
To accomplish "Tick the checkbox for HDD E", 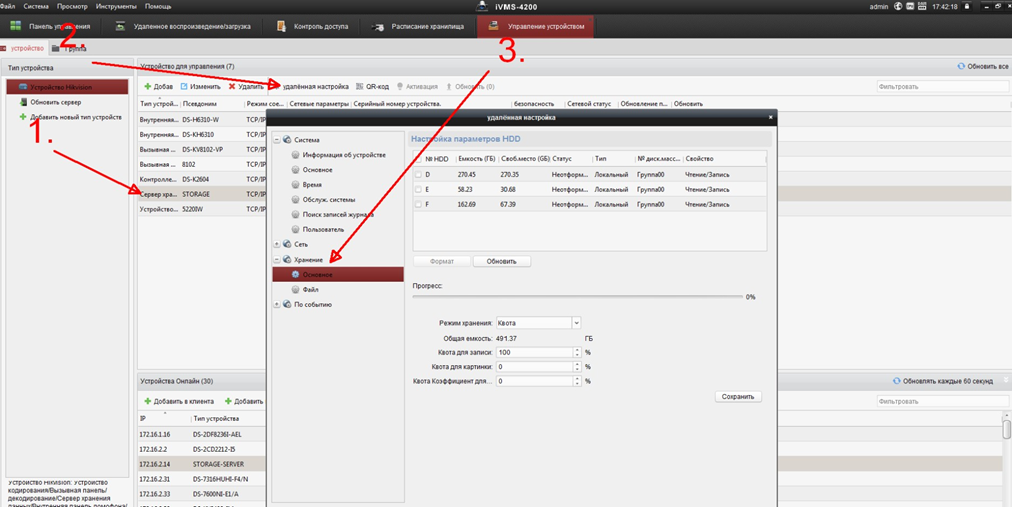I will pyautogui.click(x=418, y=189).
